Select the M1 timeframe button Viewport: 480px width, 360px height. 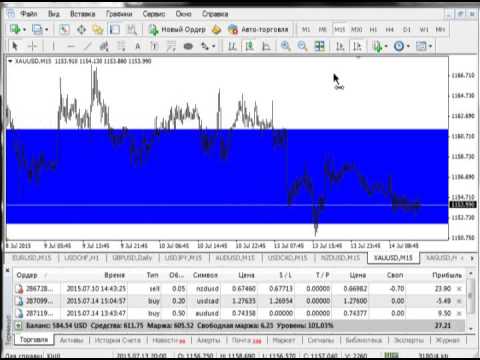pos(306,29)
